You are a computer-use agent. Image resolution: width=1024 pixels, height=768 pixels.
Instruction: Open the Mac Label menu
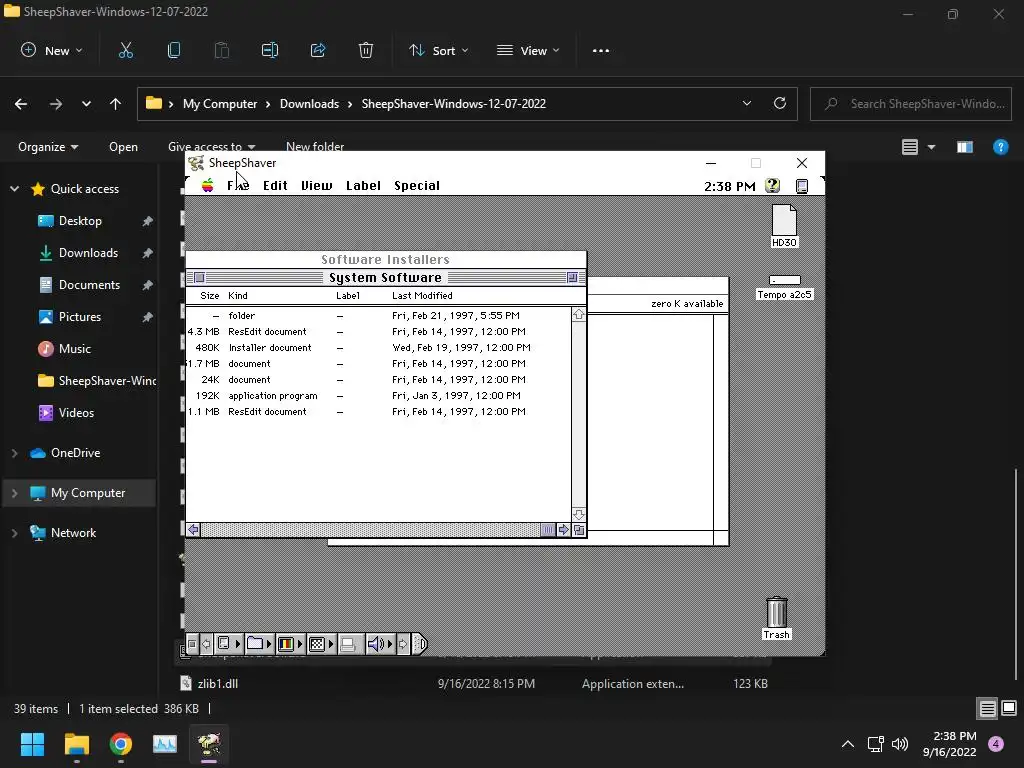tap(363, 185)
